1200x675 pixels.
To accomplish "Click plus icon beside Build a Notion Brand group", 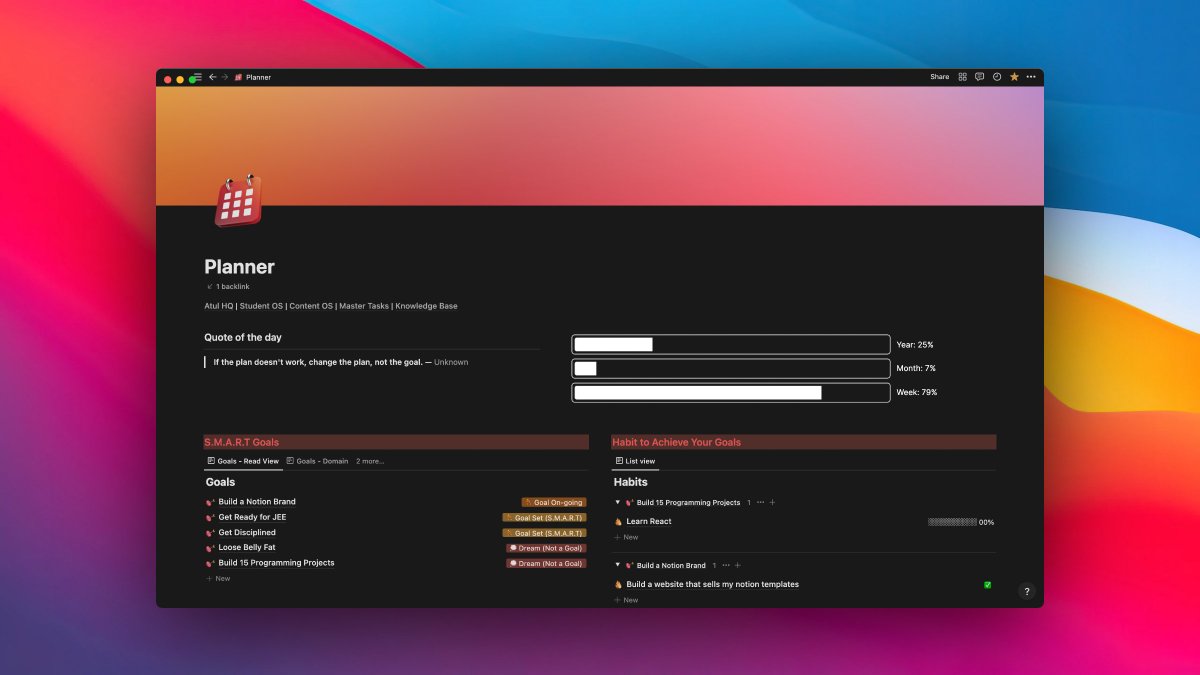I will pos(737,566).
